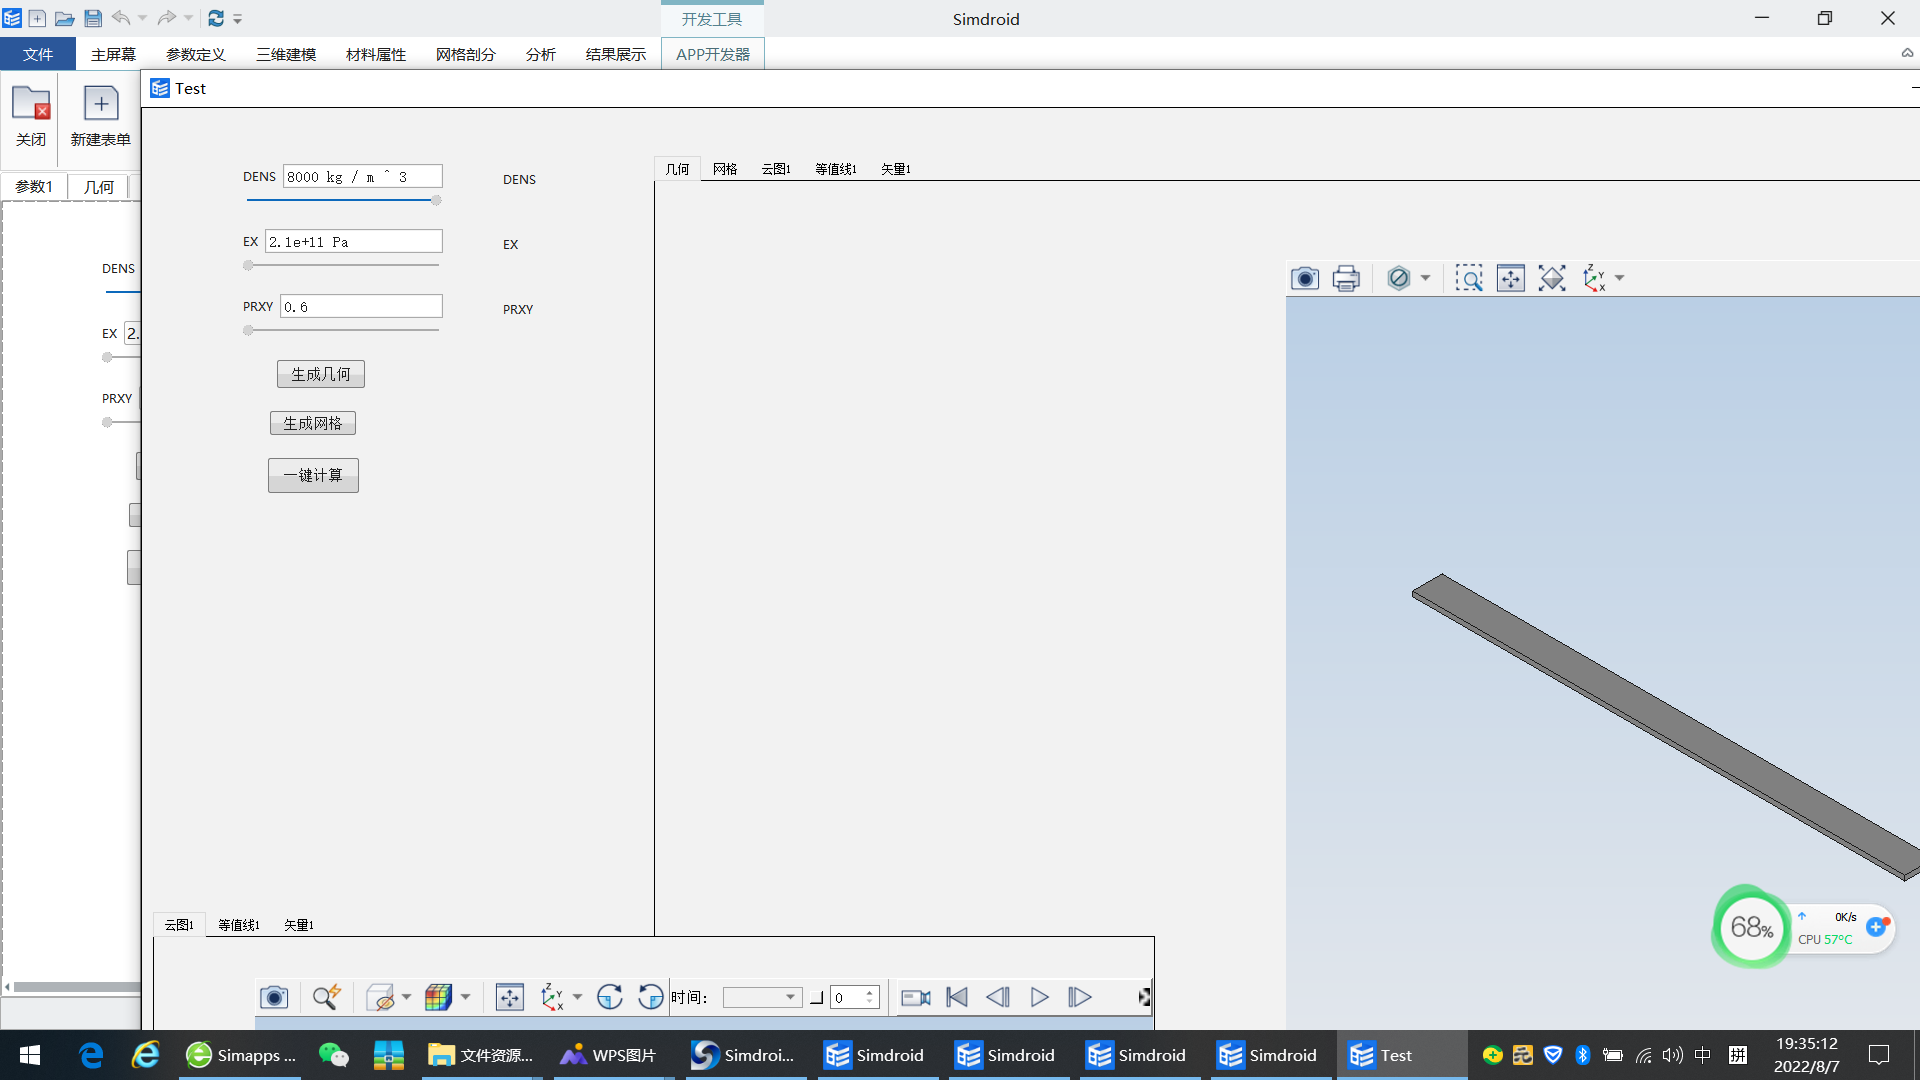1920x1080 pixels.
Task: Click the 新建表单 new form icon
Action: coord(100,116)
